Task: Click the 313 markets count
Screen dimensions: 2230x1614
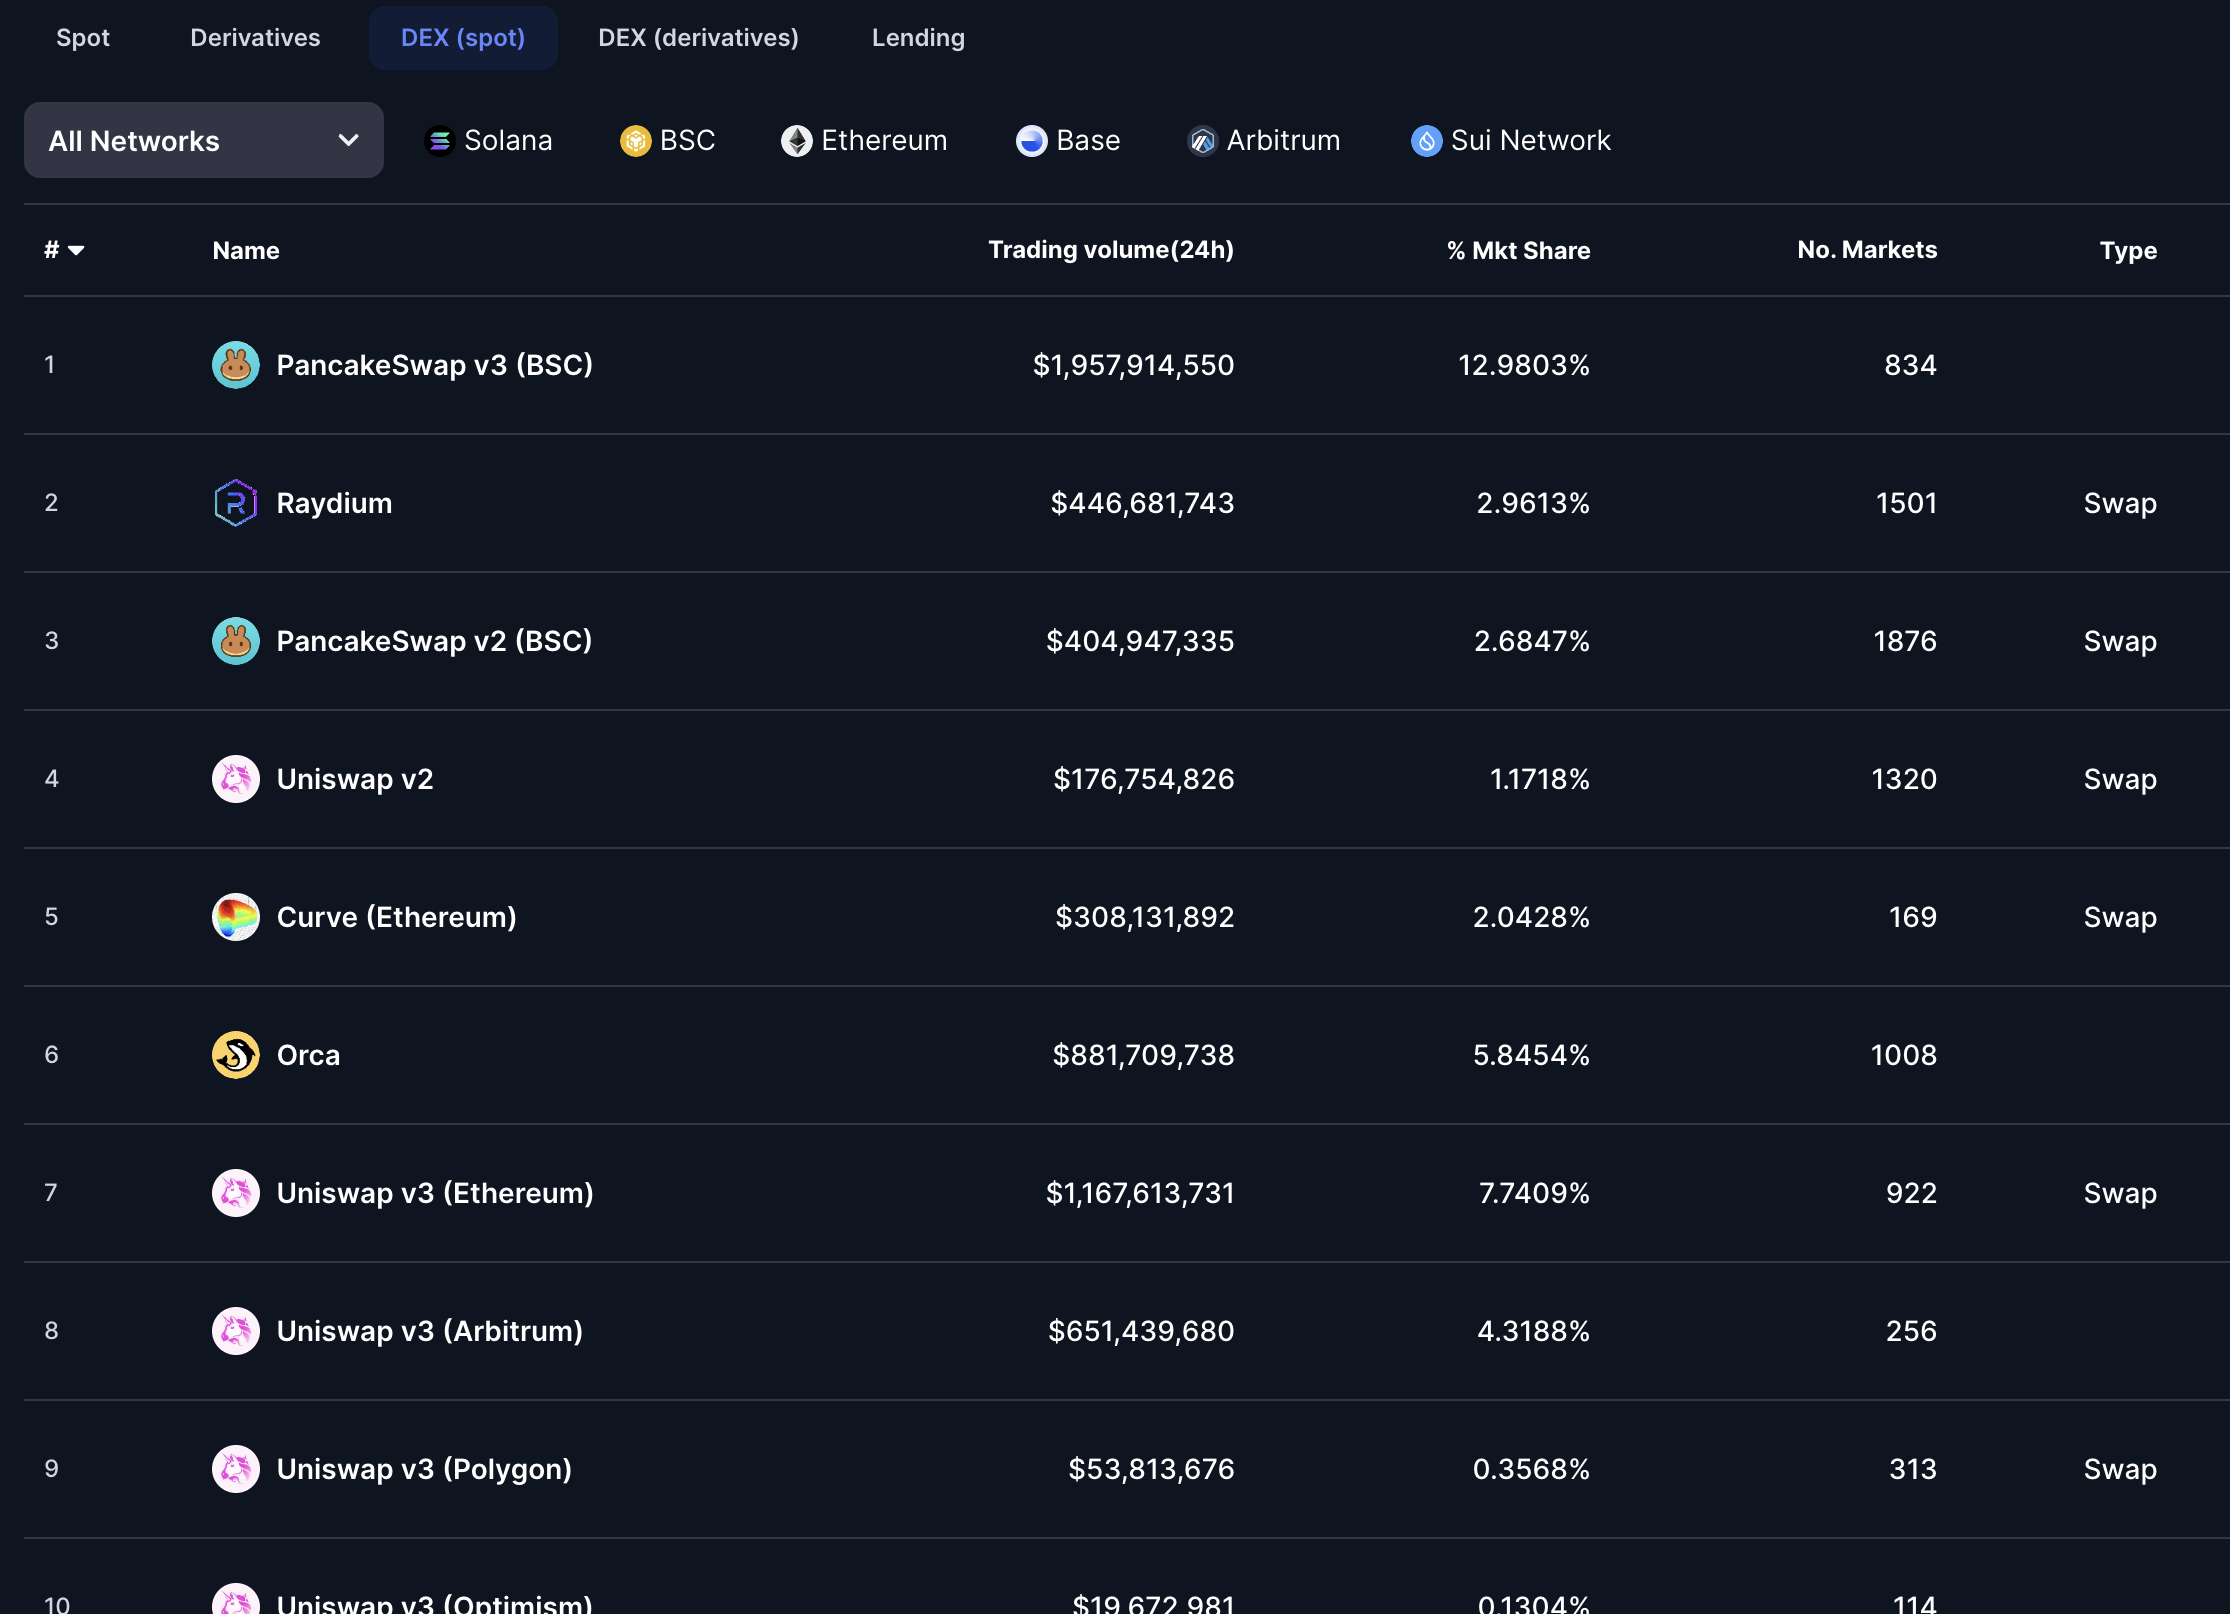Action: (1913, 1469)
